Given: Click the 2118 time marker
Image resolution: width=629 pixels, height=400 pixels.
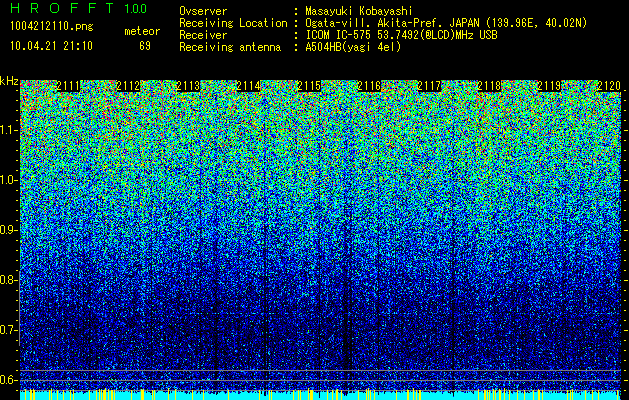Looking at the screenshot, I should pyautogui.click(x=489, y=86).
